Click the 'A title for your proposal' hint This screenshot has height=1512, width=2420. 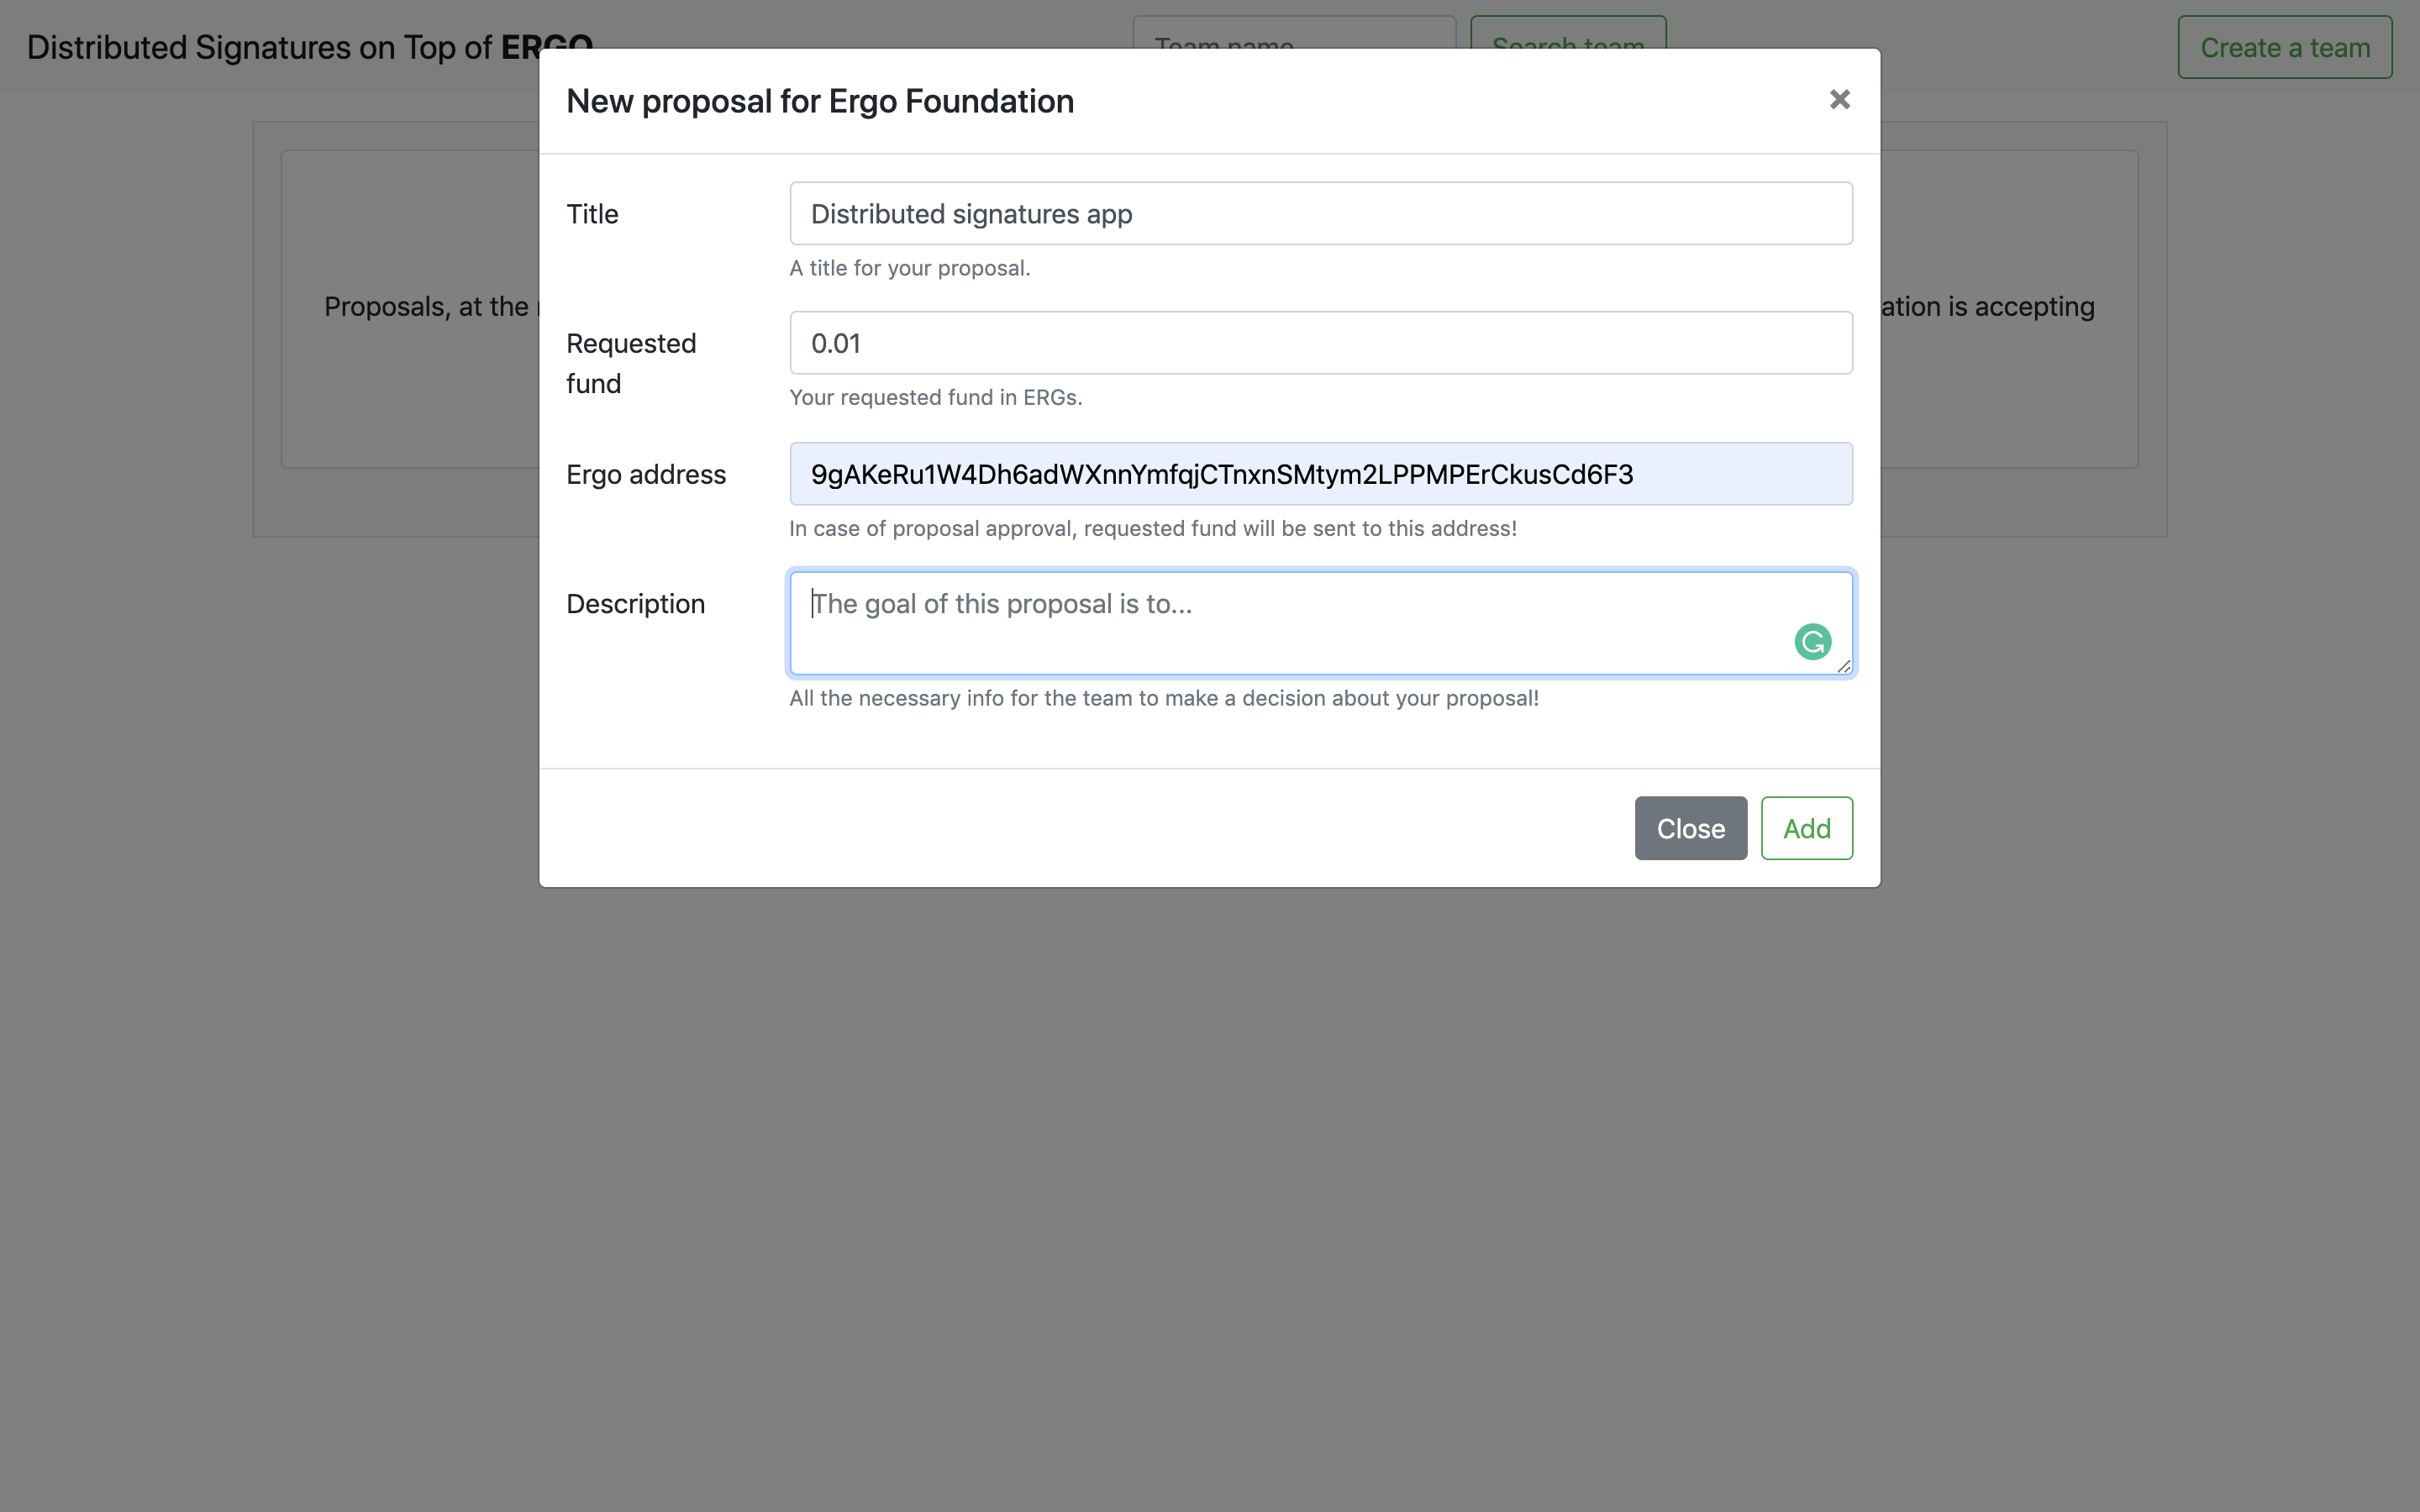[x=909, y=268]
